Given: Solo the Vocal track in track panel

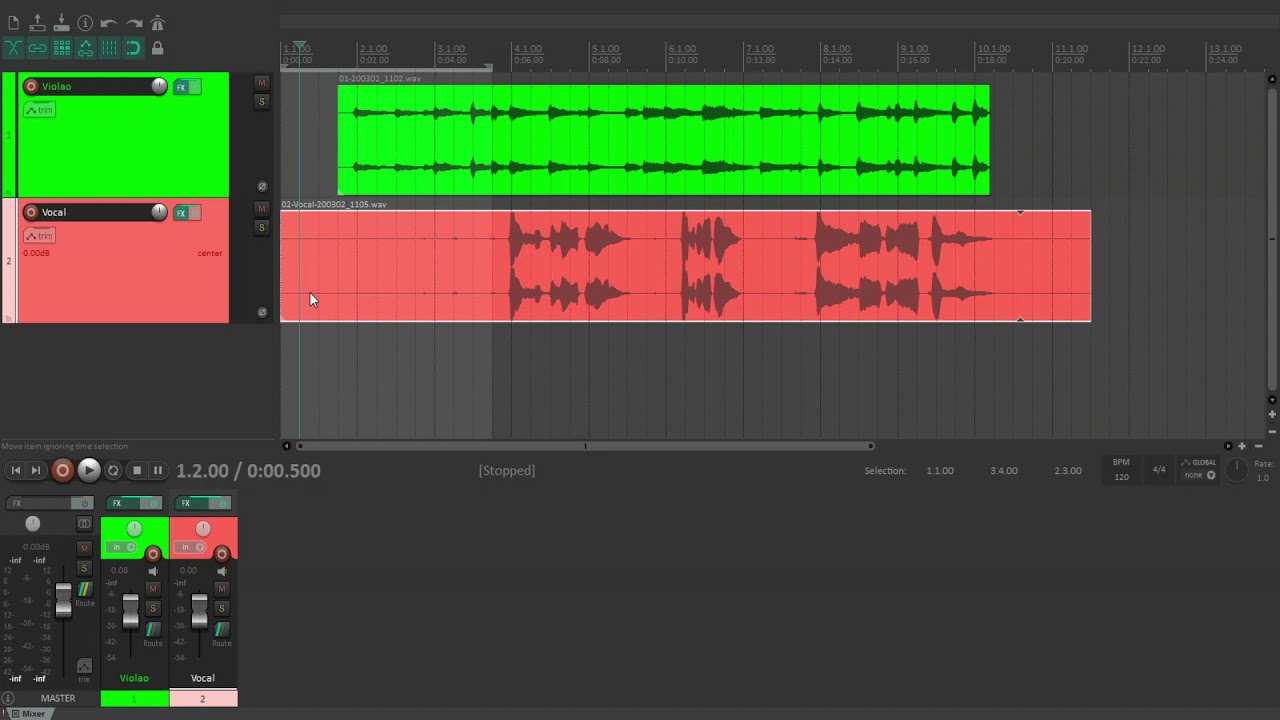Looking at the screenshot, I should coord(262,228).
